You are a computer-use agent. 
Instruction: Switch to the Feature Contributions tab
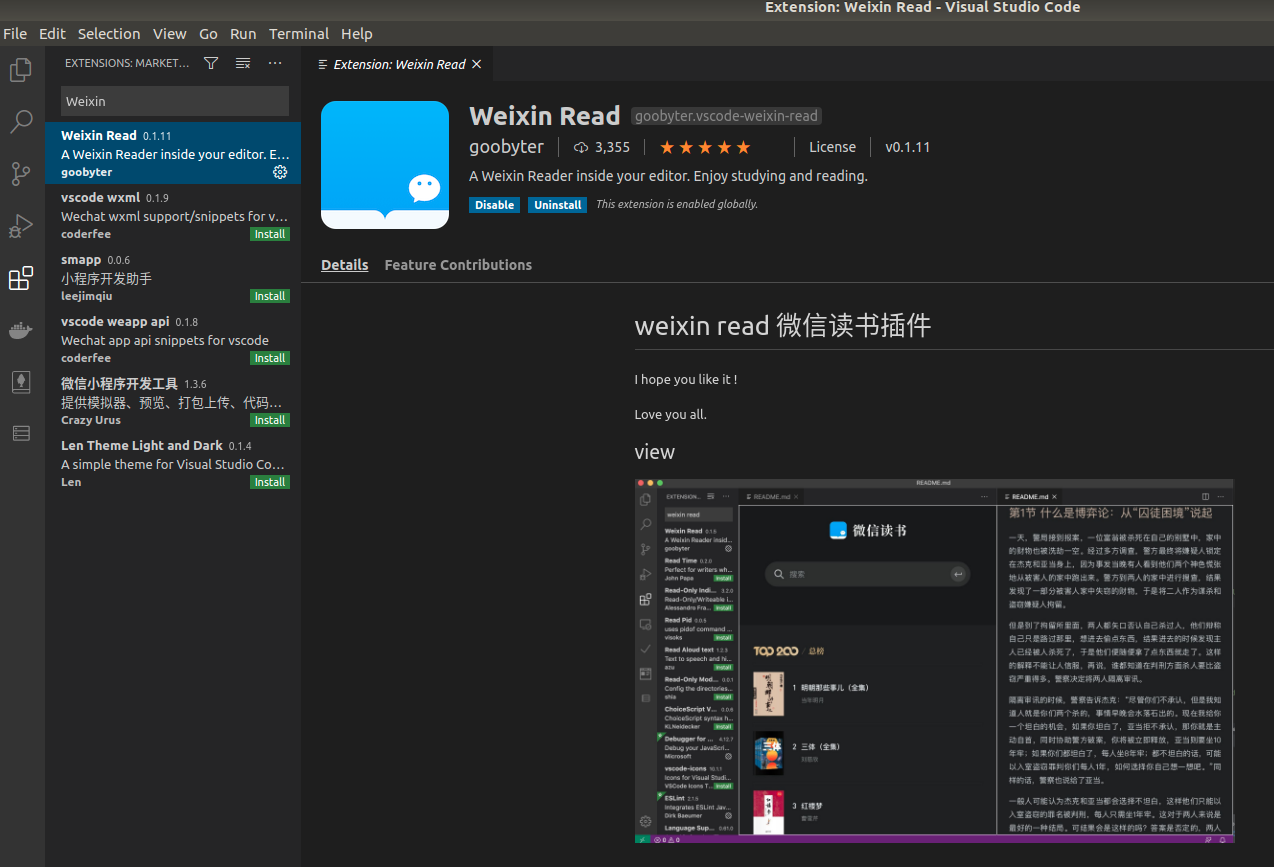click(x=458, y=265)
